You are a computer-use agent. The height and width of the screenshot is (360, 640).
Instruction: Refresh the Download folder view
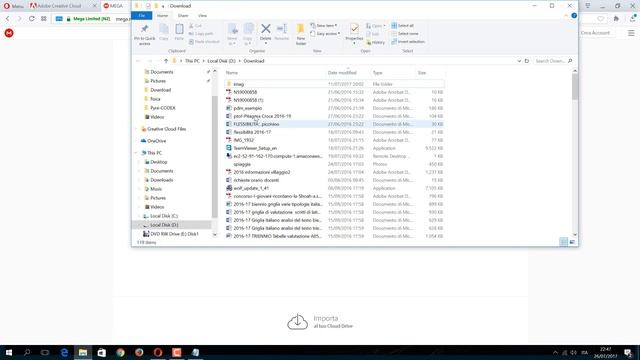[x=527, y=61]
